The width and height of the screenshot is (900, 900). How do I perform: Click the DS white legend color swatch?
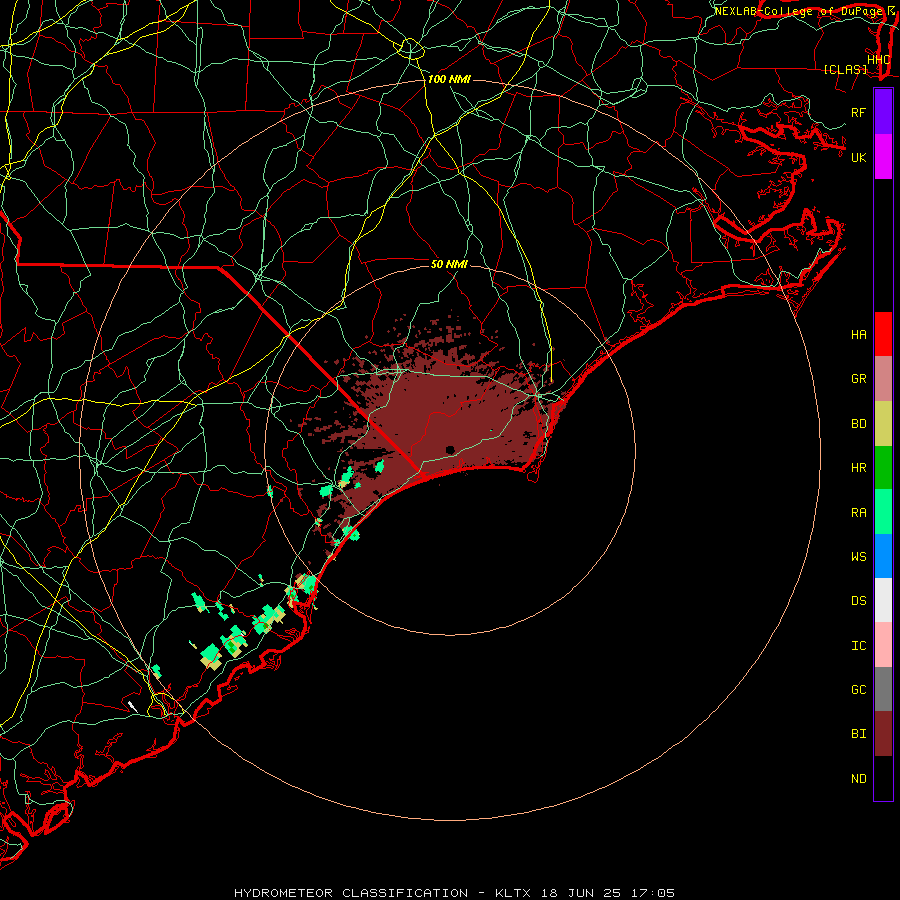(x=883, y=600)
